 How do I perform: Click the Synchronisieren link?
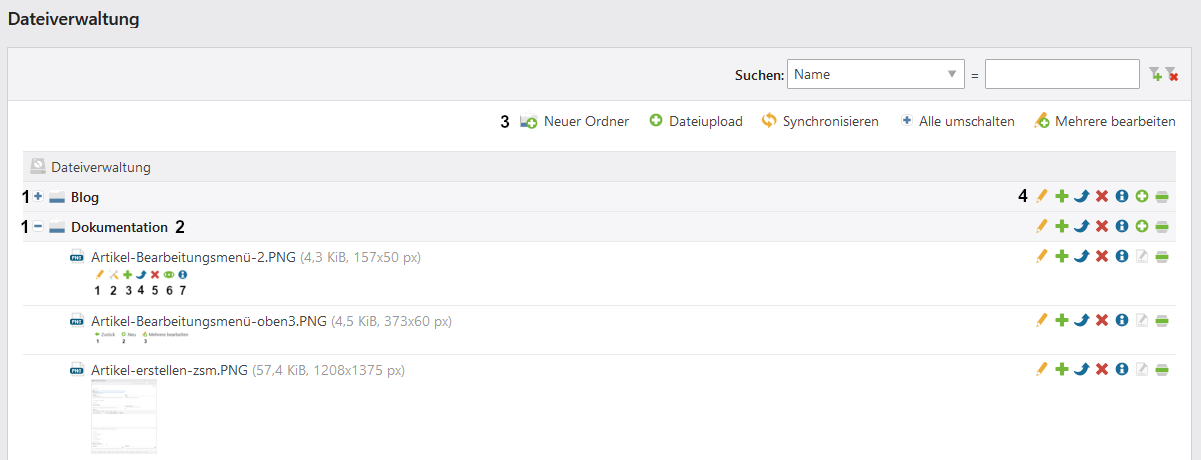[x=820, y=121]
